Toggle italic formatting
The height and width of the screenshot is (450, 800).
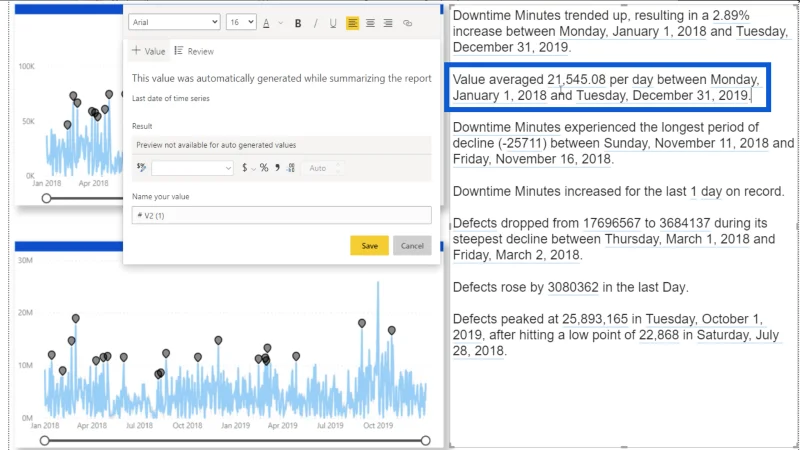(315, 23)
